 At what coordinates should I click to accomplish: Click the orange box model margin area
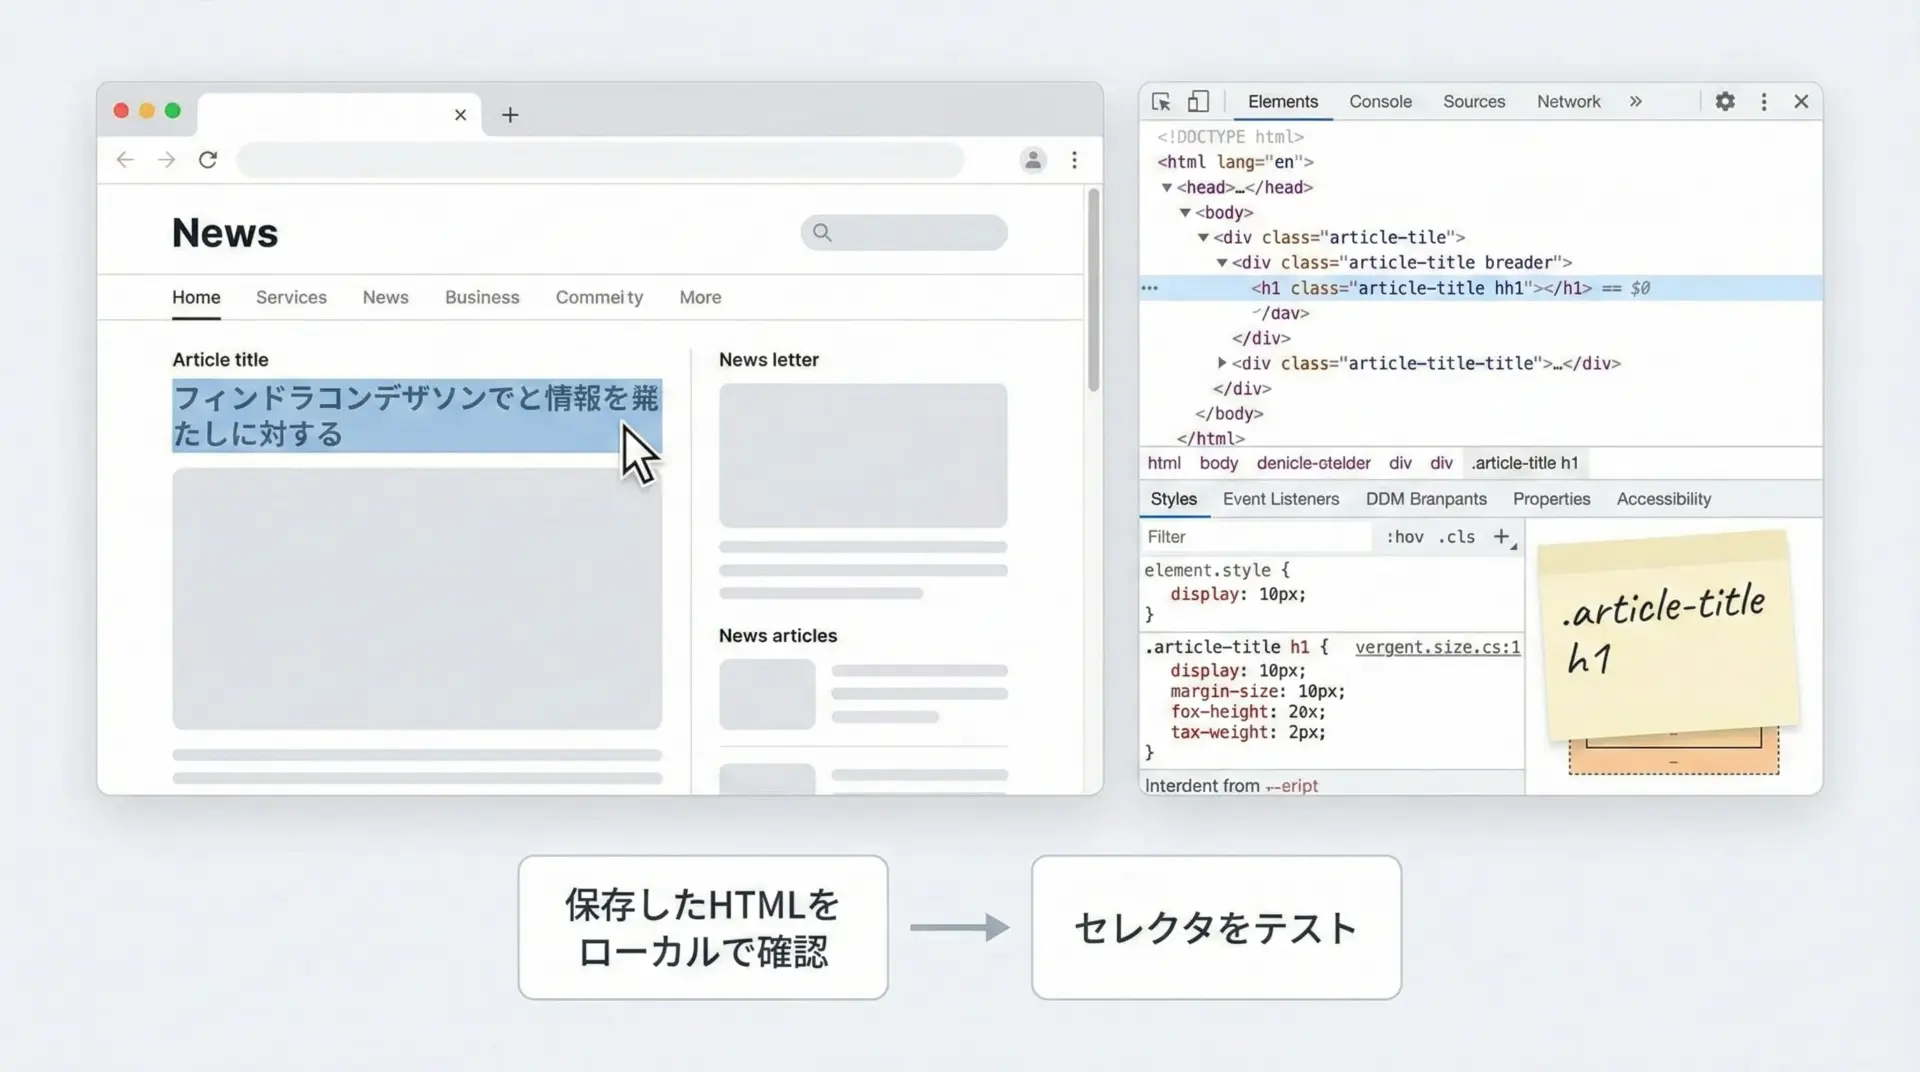point(1674,763)
